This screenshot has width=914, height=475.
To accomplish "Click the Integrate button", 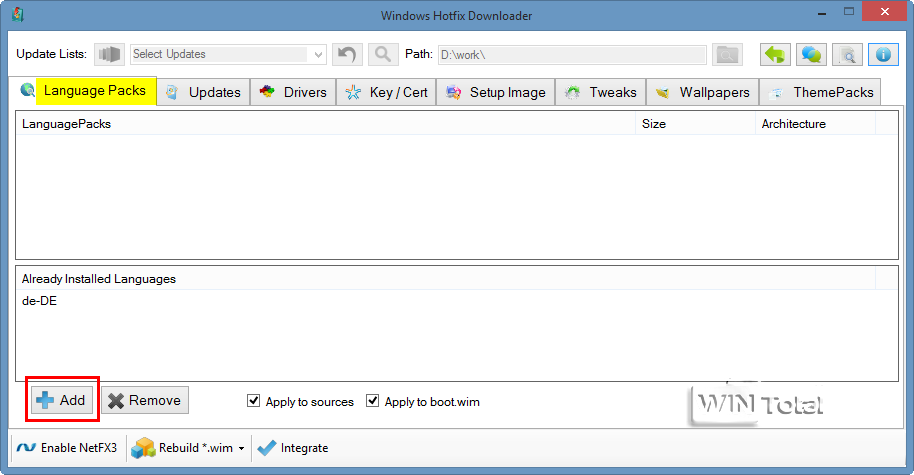I will click(x=293, y=448).
